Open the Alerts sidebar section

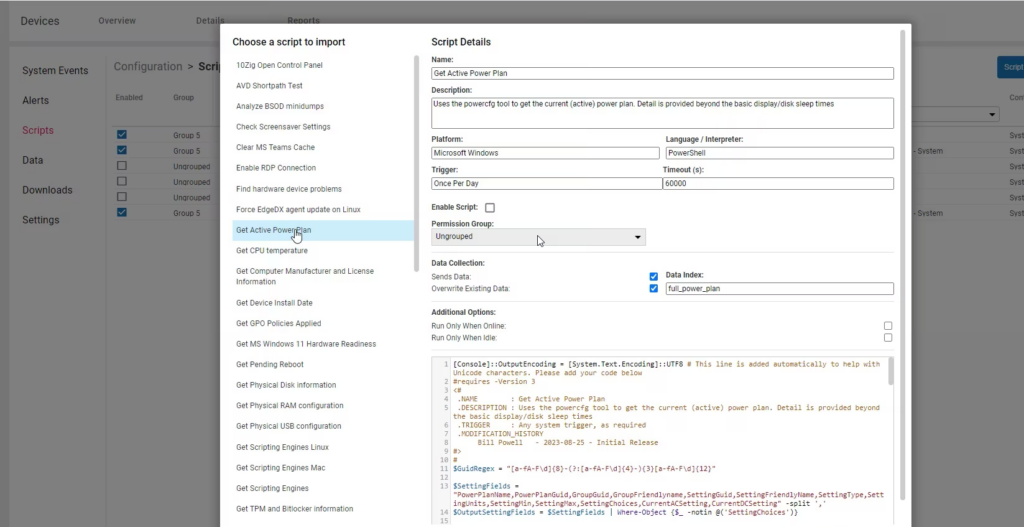[36, 101]
